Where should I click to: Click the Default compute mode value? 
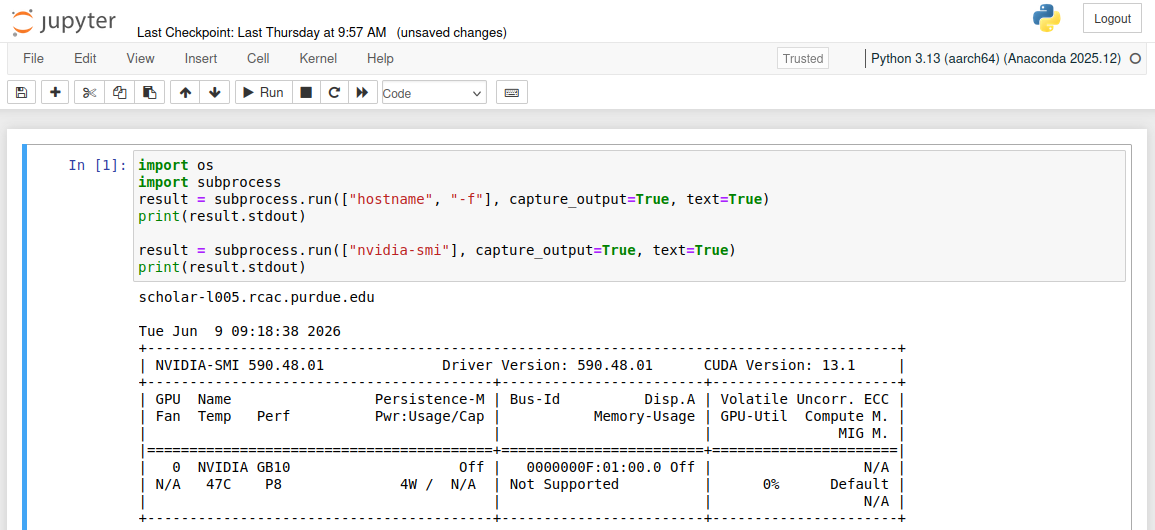pyautogui.click(x=859, y=484)
